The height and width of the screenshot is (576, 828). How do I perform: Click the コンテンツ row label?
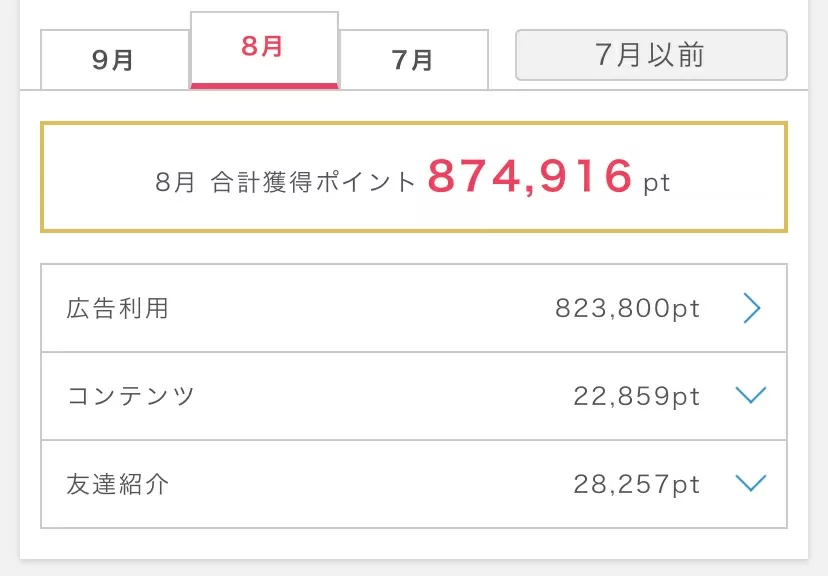click(x=131, y=395)
